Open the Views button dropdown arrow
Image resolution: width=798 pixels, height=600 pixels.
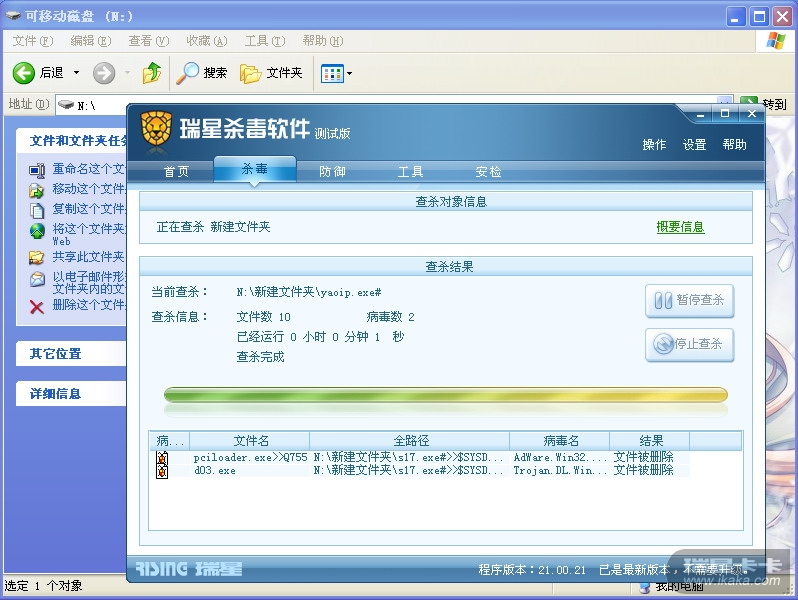tap(350, 74)
